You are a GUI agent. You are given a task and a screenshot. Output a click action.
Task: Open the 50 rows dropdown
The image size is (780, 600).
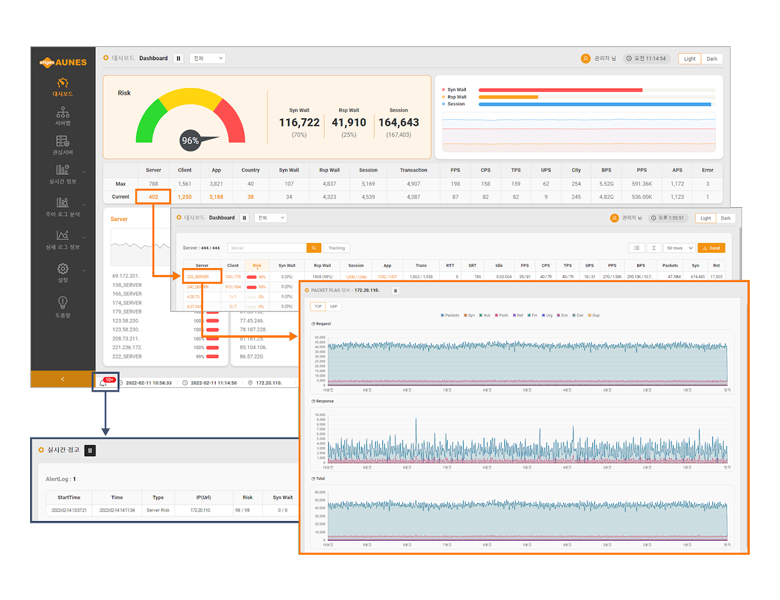click(x=678, y=248)
